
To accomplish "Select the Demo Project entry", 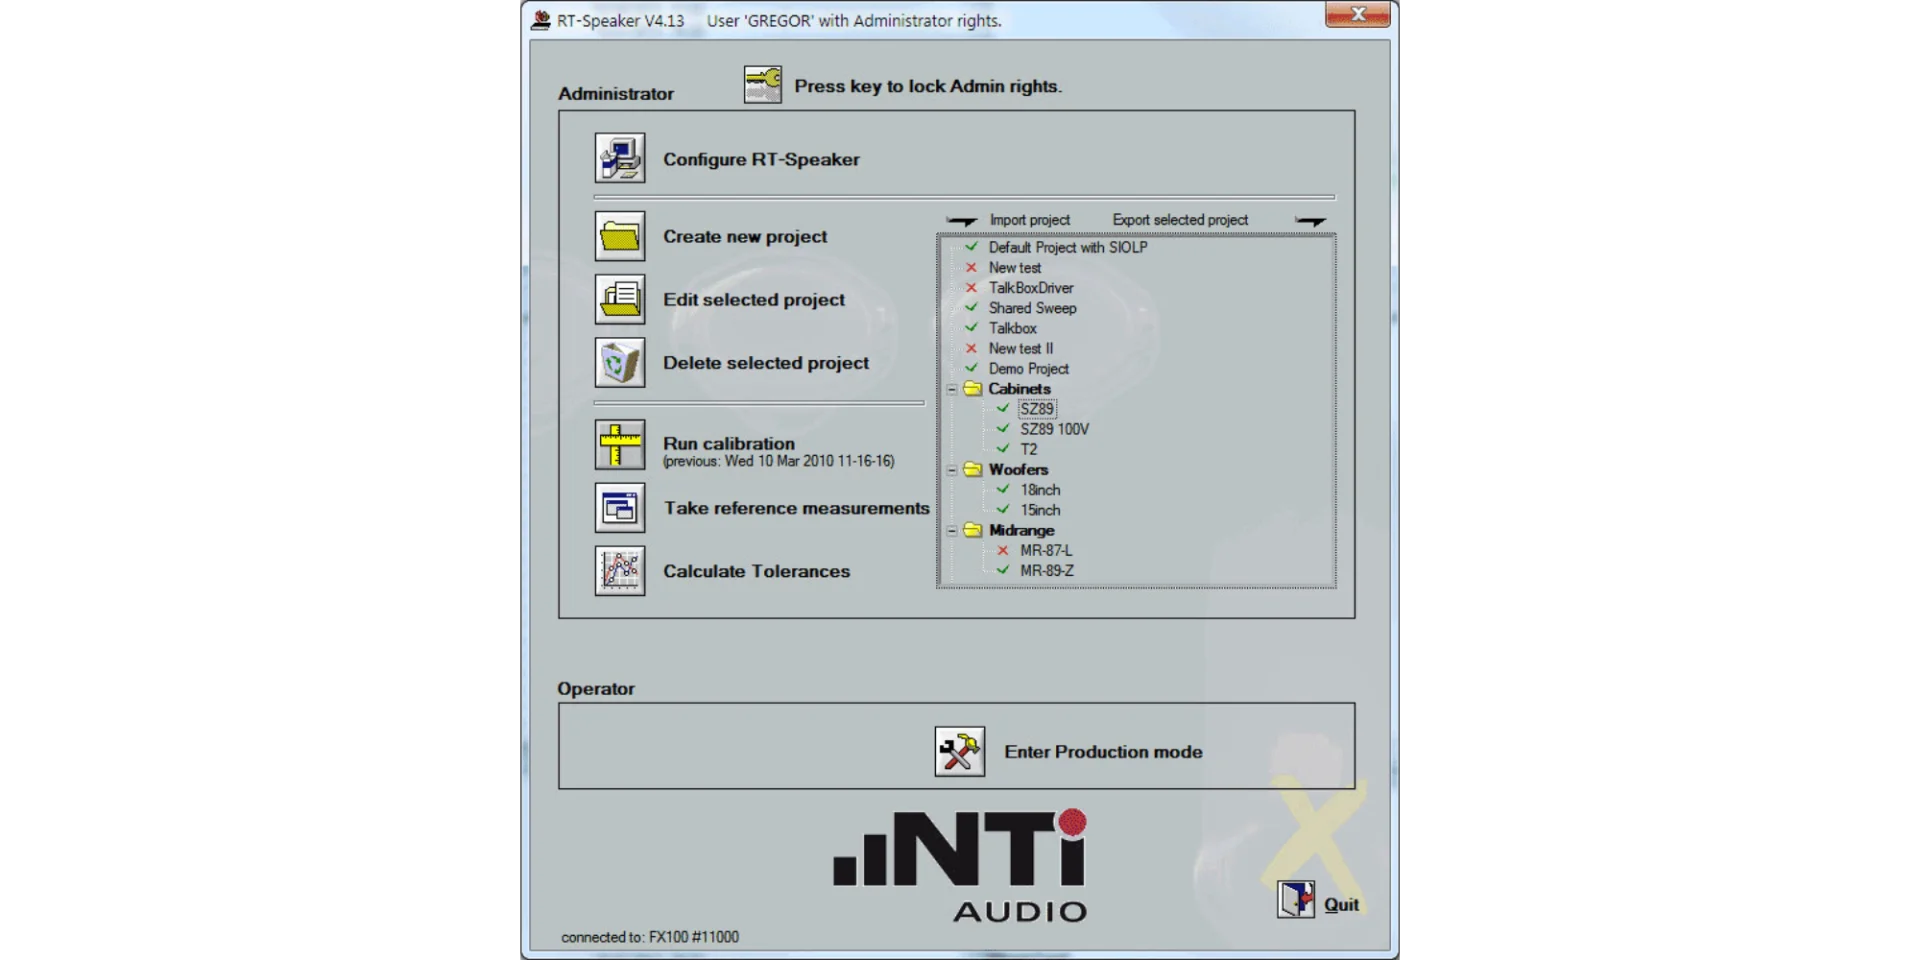I will pyautogui.click(x=1028, y=369).
